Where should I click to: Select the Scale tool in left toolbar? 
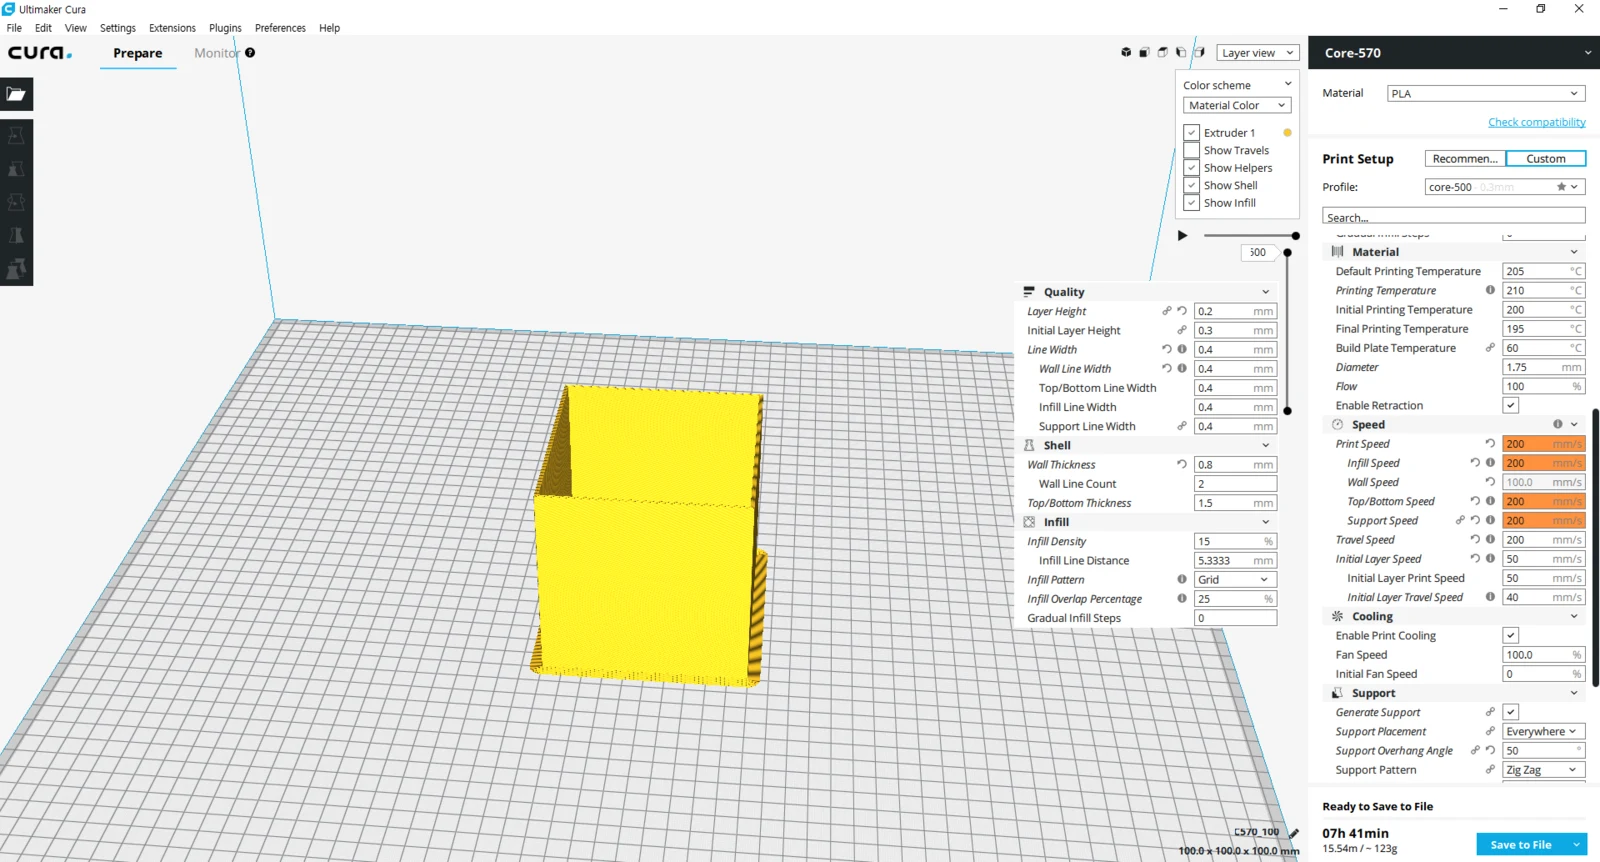click(16, 169)
